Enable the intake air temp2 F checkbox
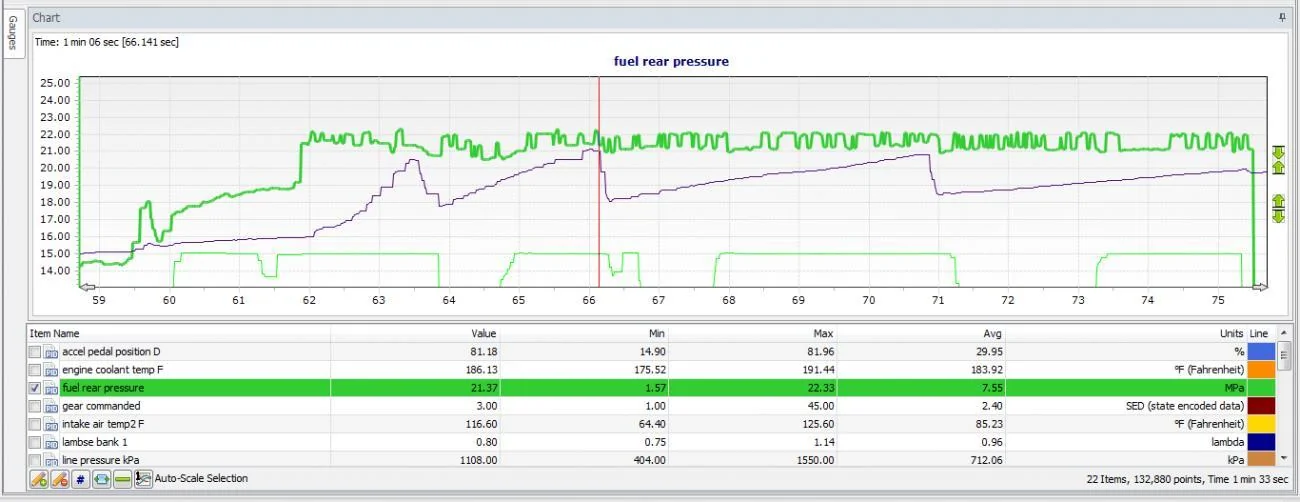The height and width of the screenshot is (502, 1300). 36,424
